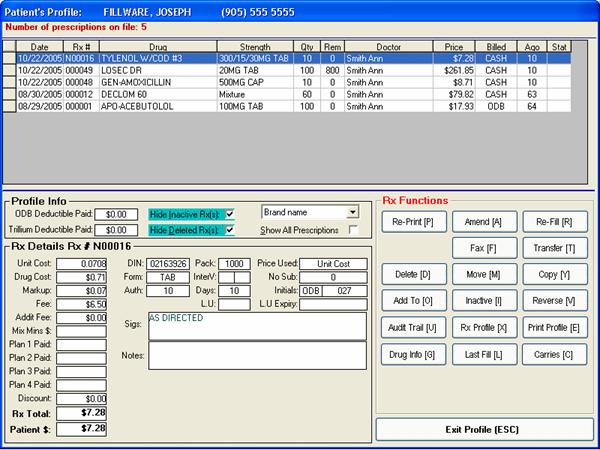
Task: Click the Add To [O] button
Action: pyautogui.click(x=414, y=300)
